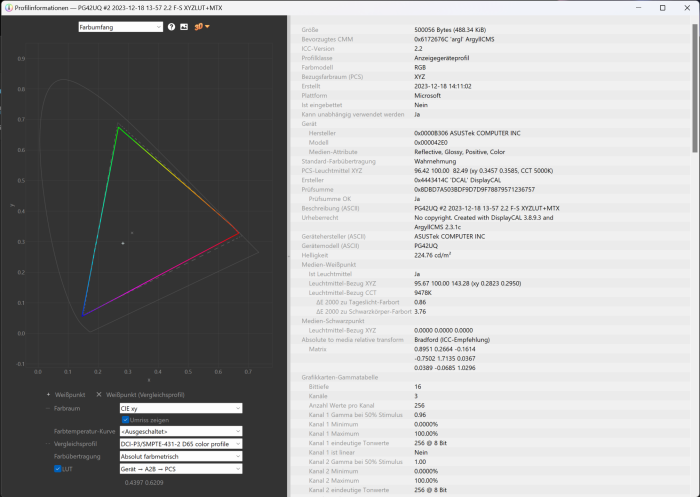Click the Grafikkarten-Gammatabelle heading
The width and height of the screenshot is (700, 497).
tap(339, 377)
